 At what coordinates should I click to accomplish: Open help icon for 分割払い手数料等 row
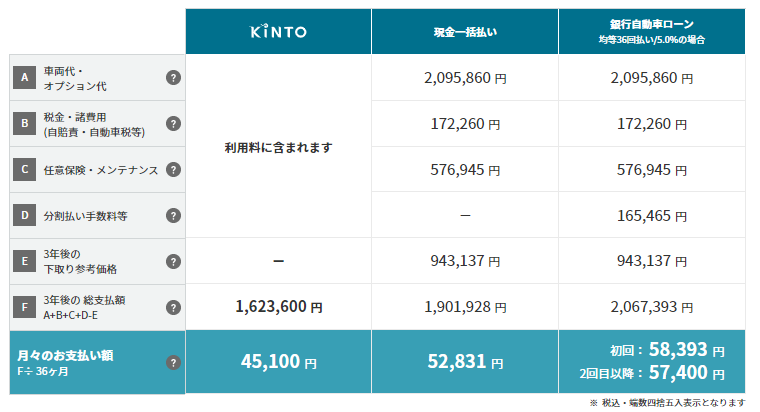[x=173, y=216]
